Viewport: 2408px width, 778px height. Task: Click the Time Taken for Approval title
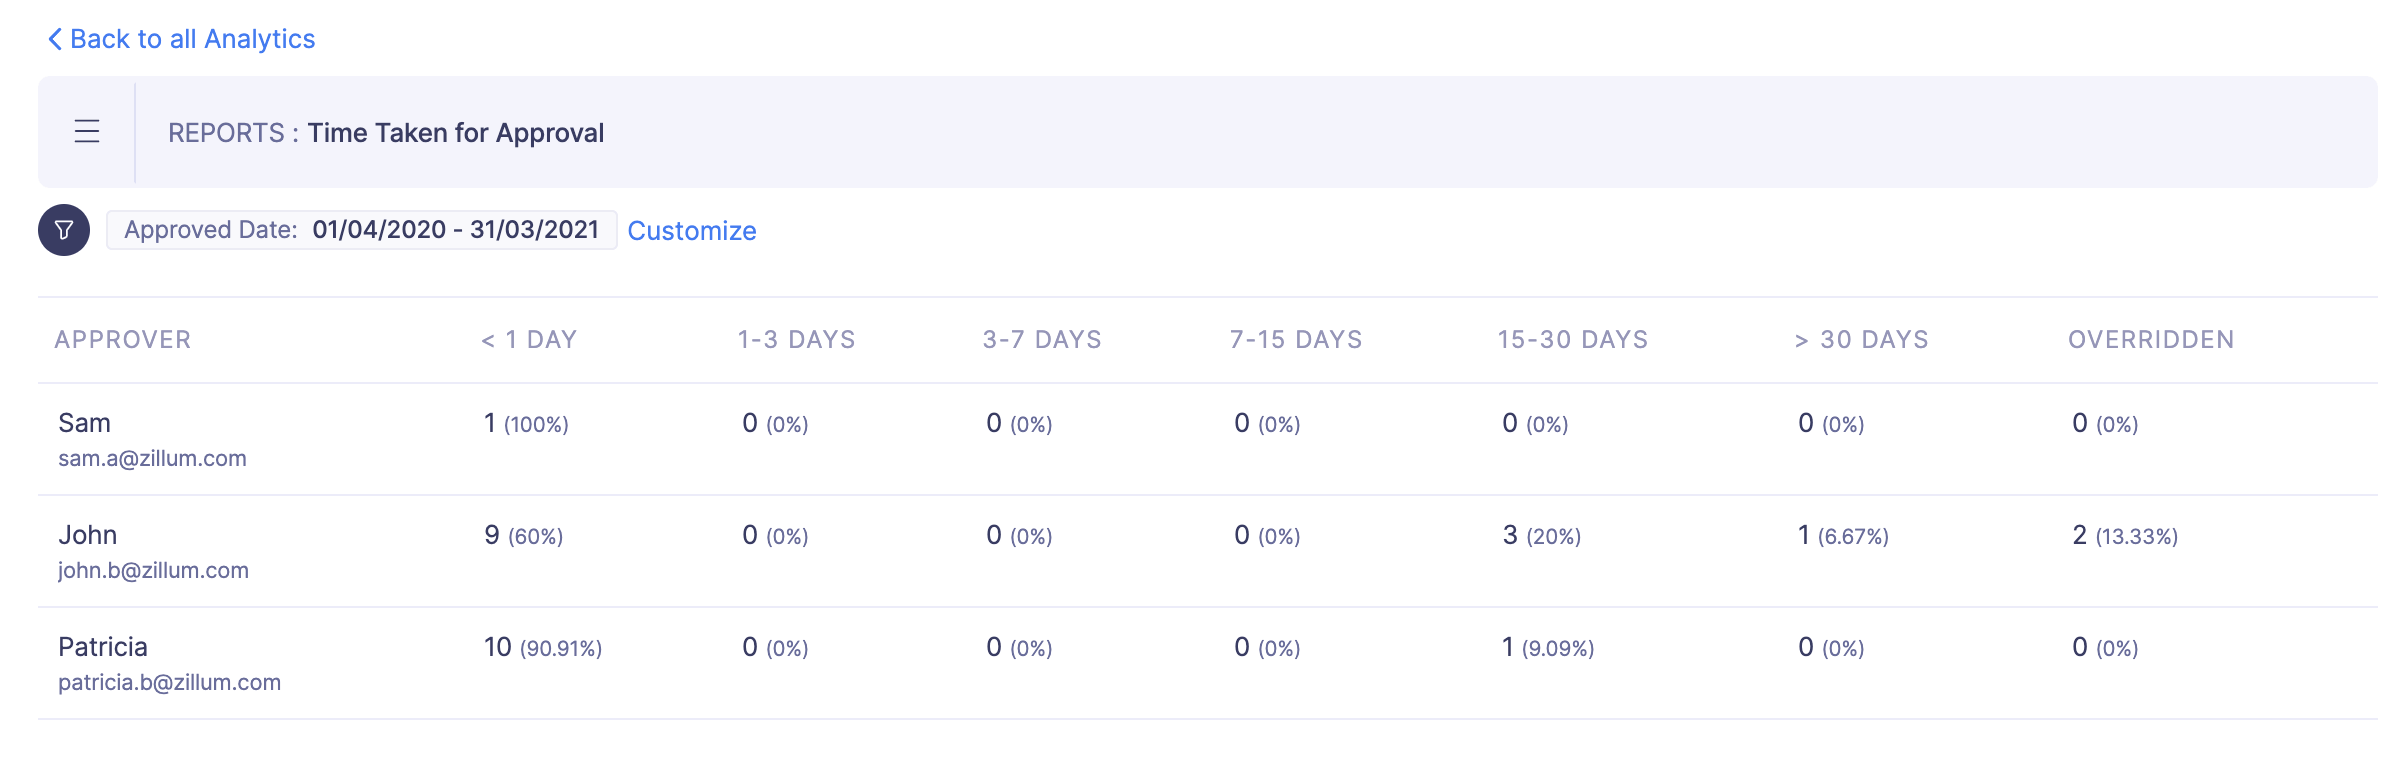[455, 133]
